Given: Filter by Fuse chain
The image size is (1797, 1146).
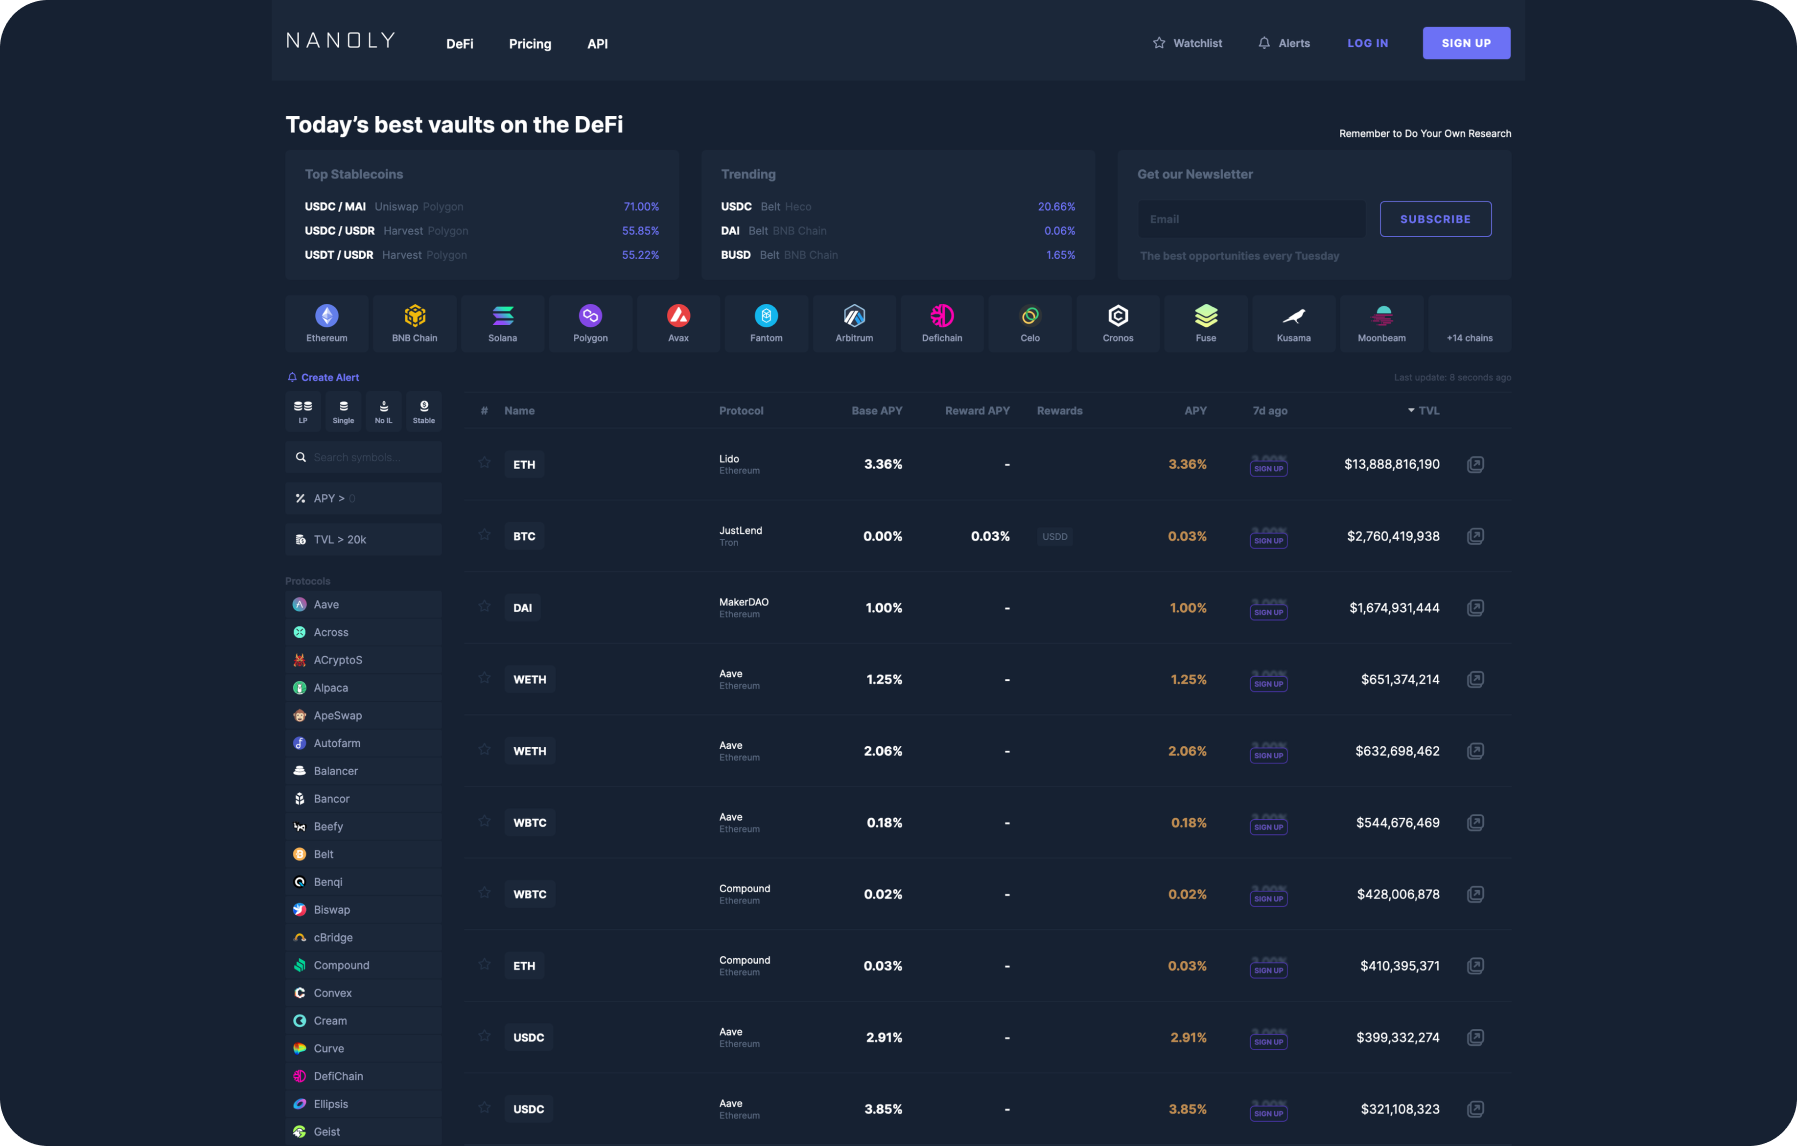Looking at the screenshot, I should (1206, 323).
